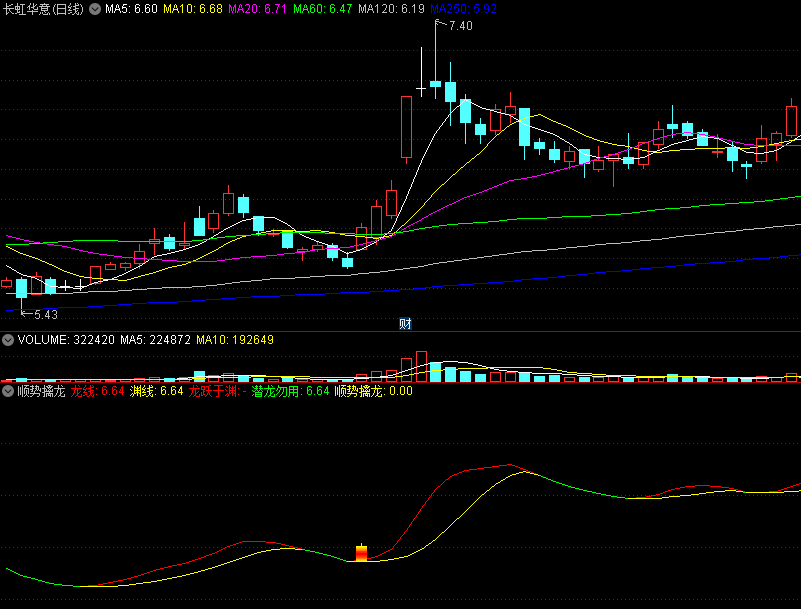Click the MA20: 6.71 label

point(257,9)
